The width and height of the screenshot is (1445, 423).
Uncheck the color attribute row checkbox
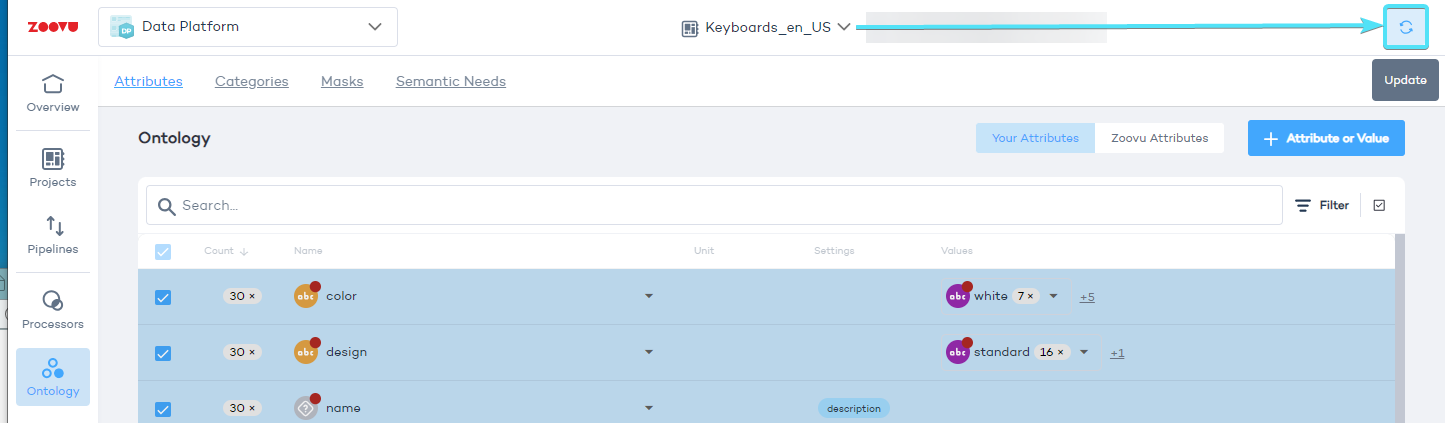coord(163,297)
